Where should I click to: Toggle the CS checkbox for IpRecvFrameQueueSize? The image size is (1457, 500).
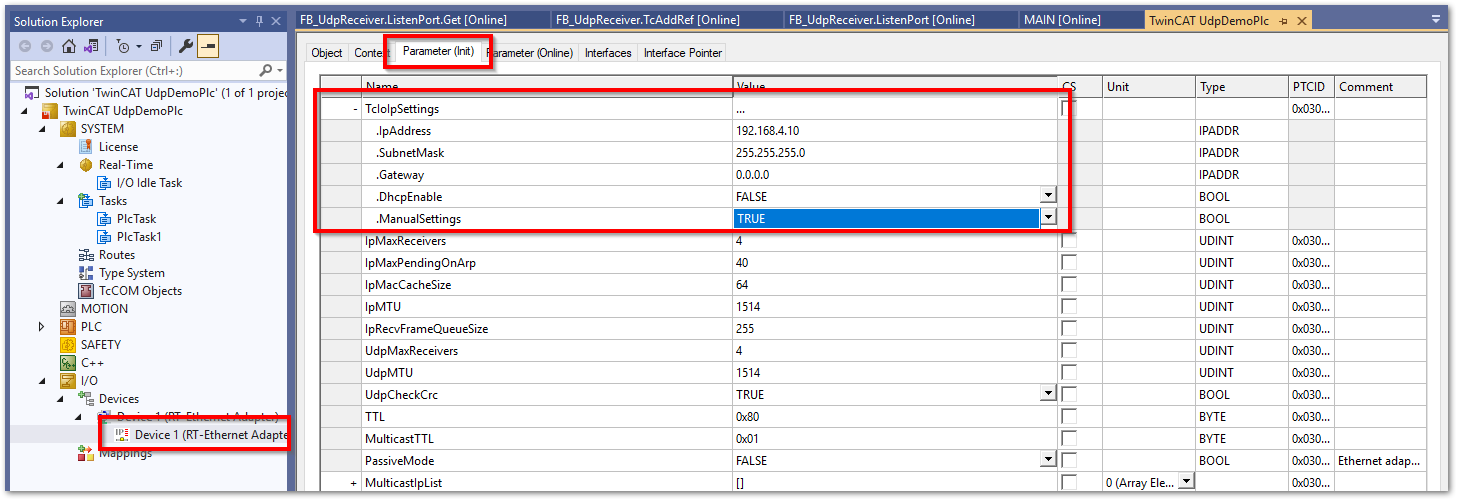1069,329
